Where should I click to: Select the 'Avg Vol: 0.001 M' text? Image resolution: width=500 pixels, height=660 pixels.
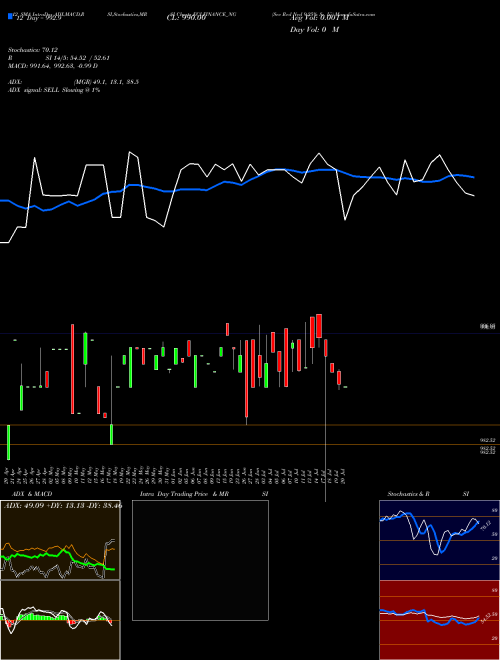319,18
